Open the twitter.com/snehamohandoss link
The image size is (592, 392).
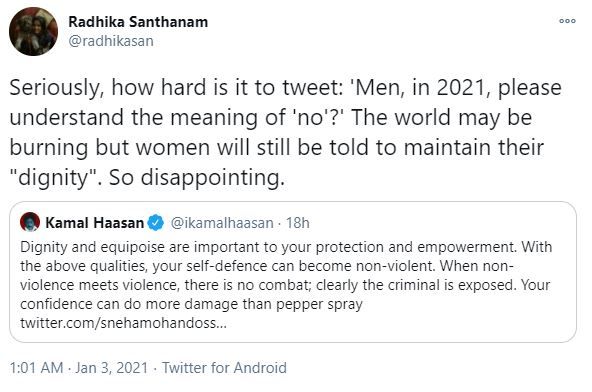123,323
